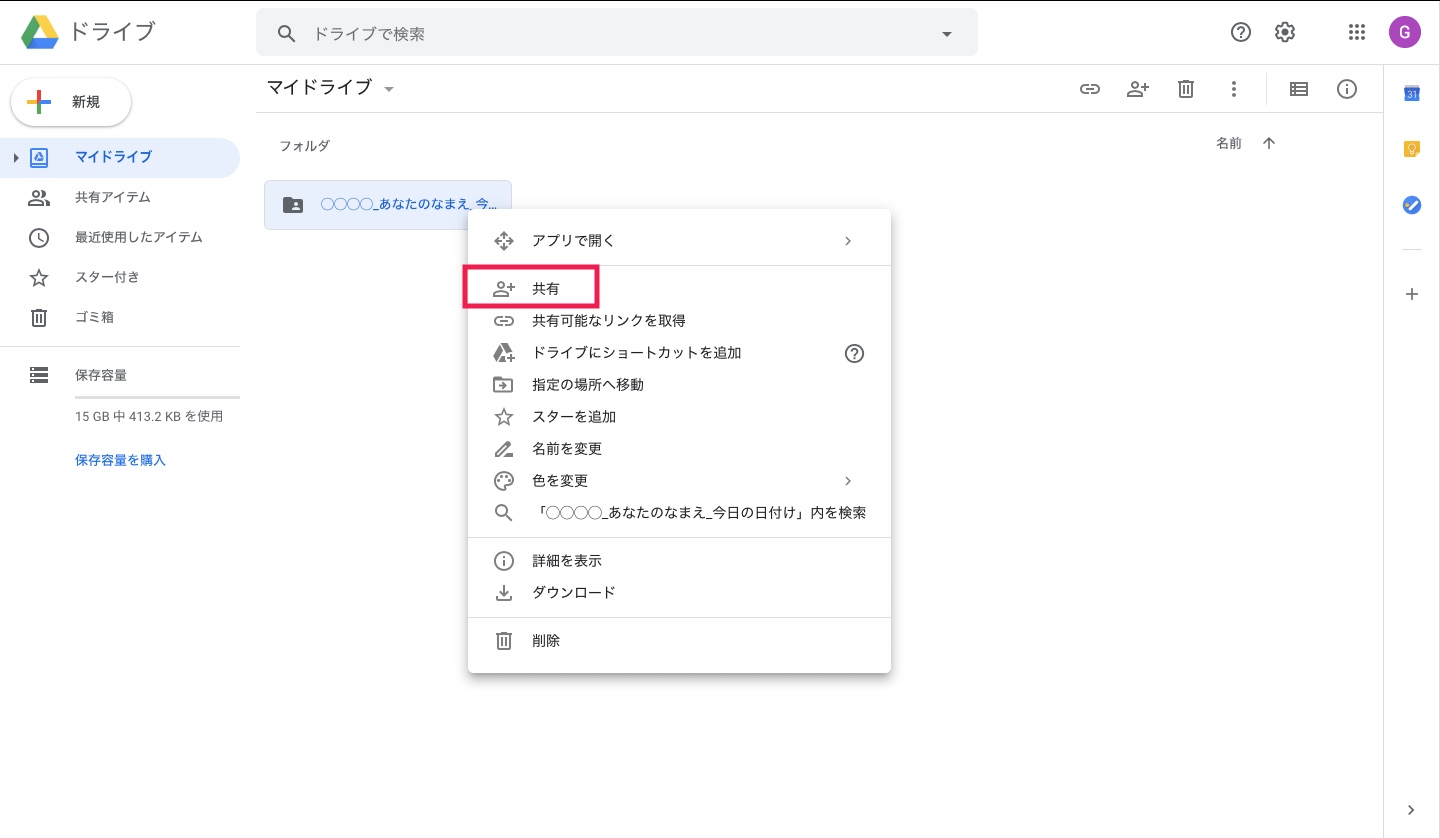Open the Google apps grid
1440x838 pixels.
(x=1357, y=32)
